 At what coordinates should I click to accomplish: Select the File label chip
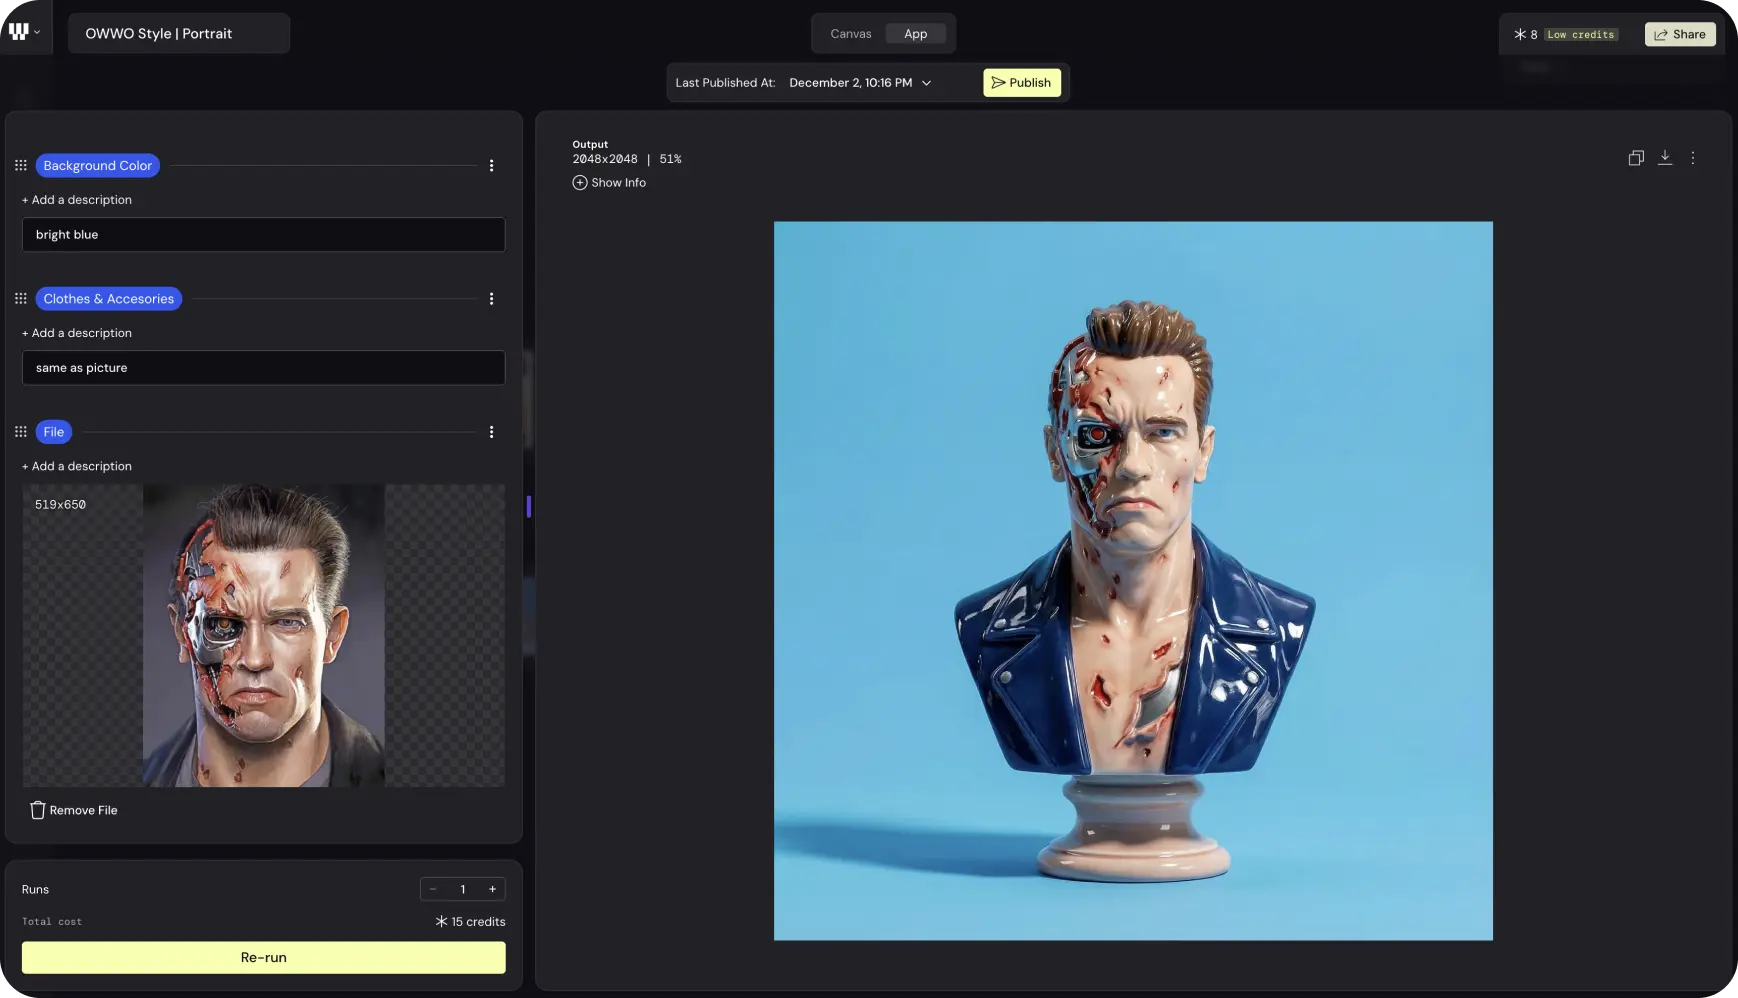tap(54, 432)
